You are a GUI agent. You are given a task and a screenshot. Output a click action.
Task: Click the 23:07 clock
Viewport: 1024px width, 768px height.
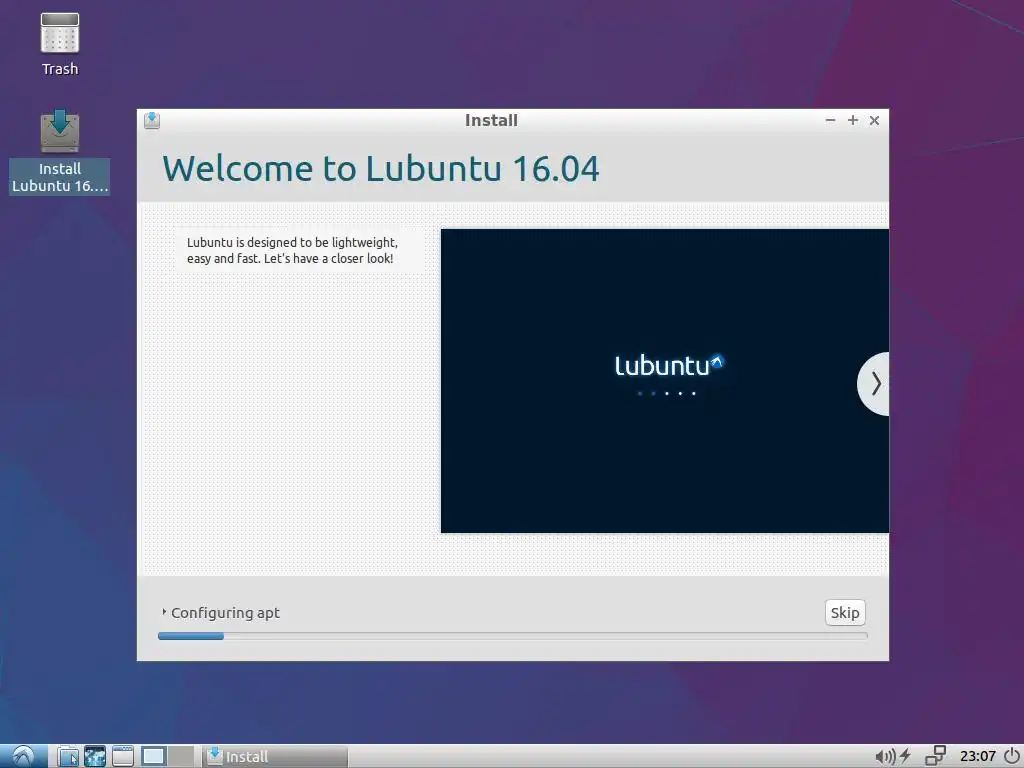pos(978,756)
